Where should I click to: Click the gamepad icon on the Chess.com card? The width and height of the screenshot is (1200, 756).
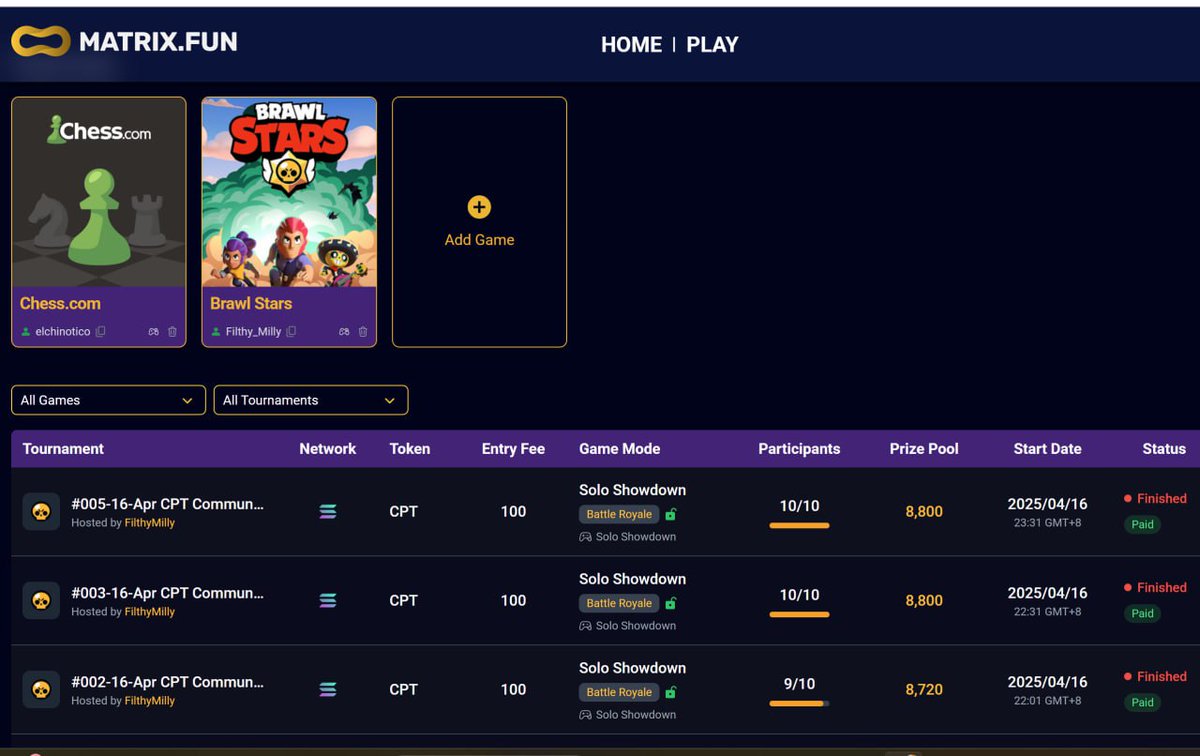tap(153, 332)
